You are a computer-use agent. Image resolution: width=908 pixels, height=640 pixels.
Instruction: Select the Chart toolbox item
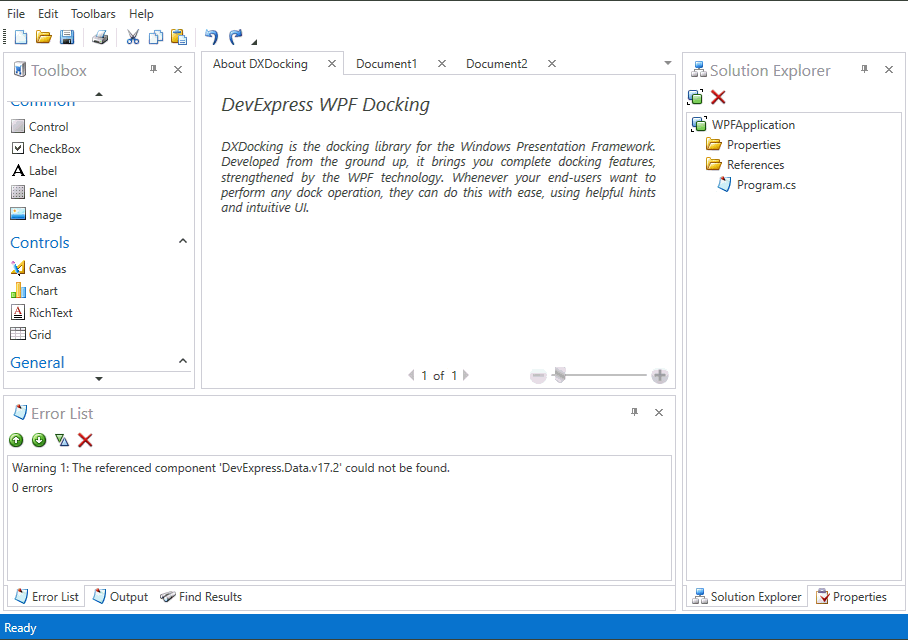coord(35,290)
